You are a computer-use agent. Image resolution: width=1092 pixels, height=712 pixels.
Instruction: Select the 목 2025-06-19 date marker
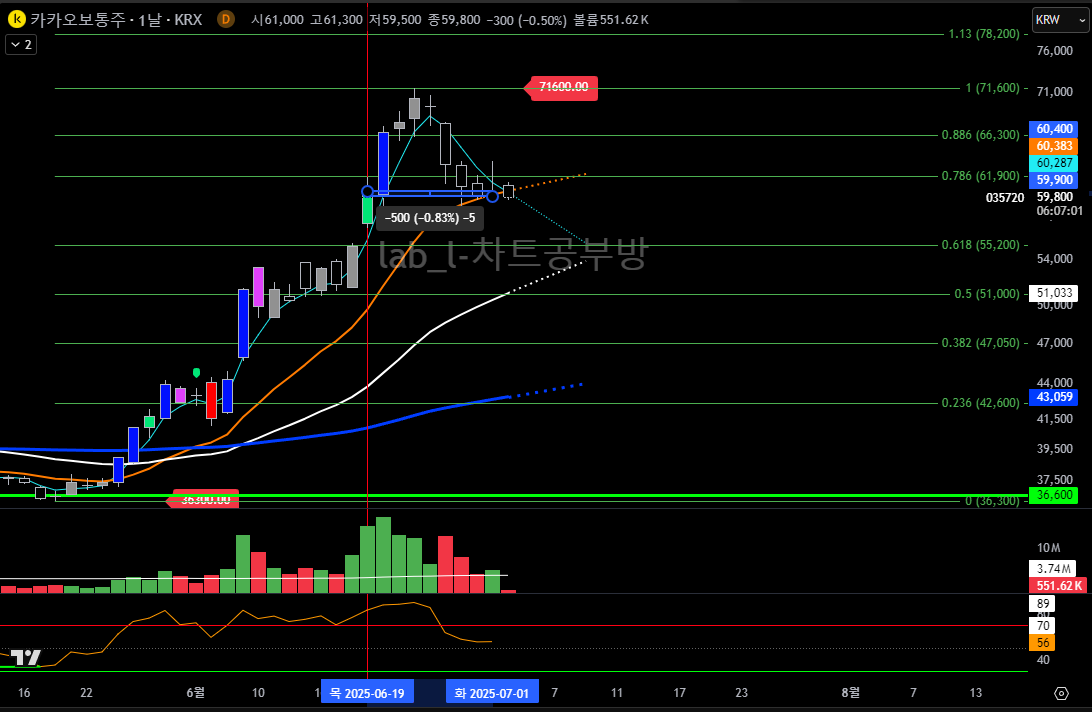pos(367,693)
